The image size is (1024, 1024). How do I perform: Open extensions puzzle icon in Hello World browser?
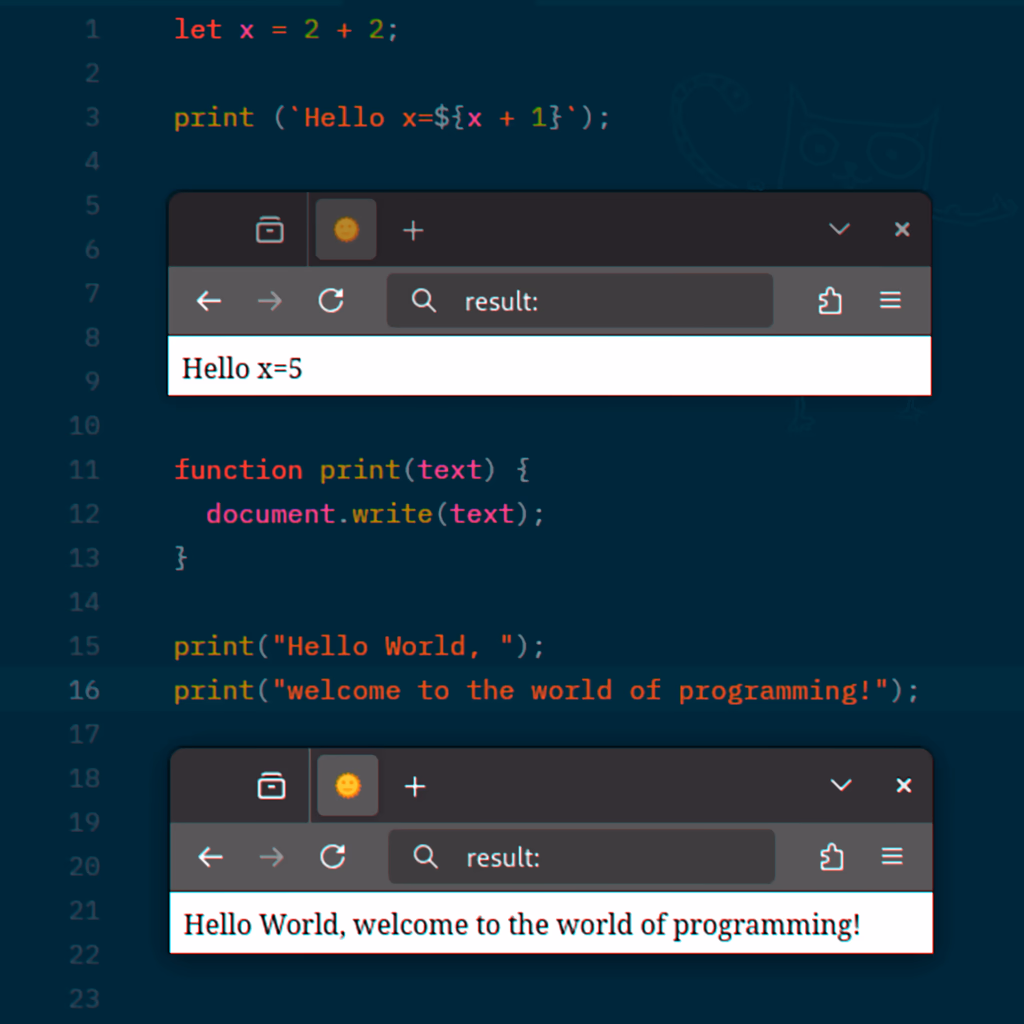click(831, 857)
